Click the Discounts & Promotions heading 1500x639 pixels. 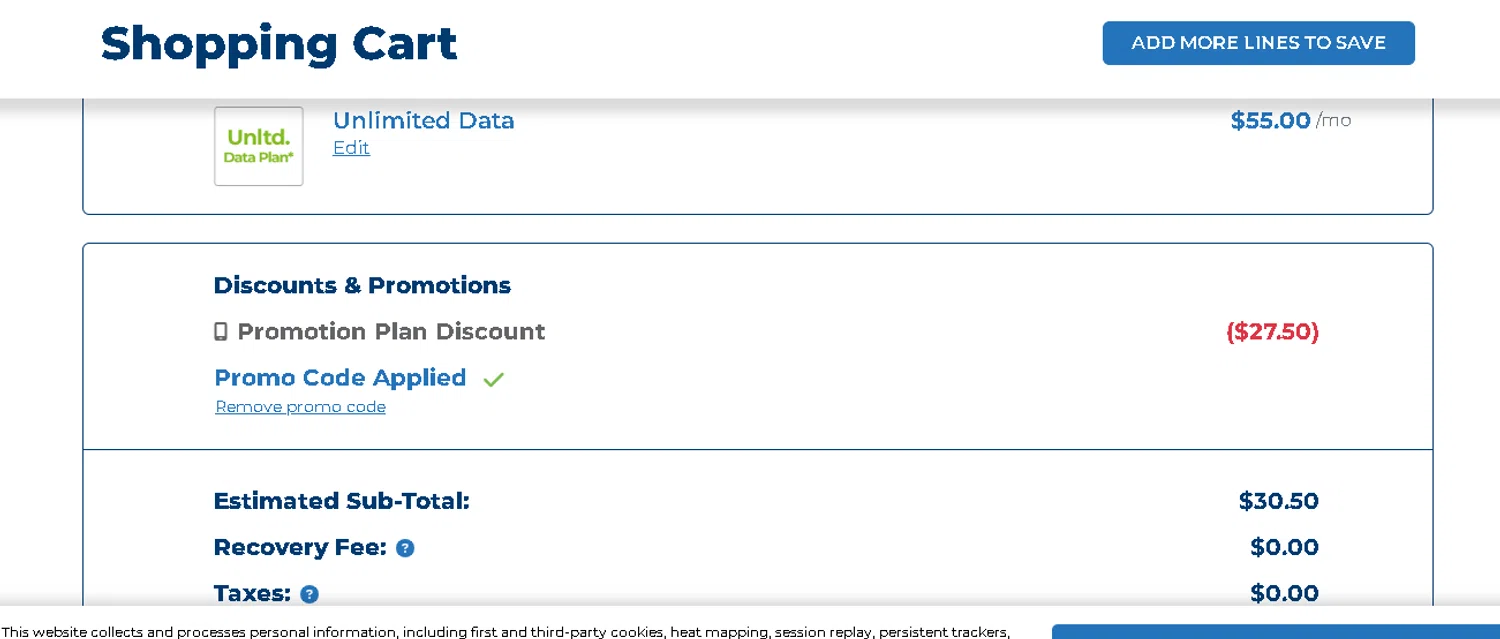[362, 285]
